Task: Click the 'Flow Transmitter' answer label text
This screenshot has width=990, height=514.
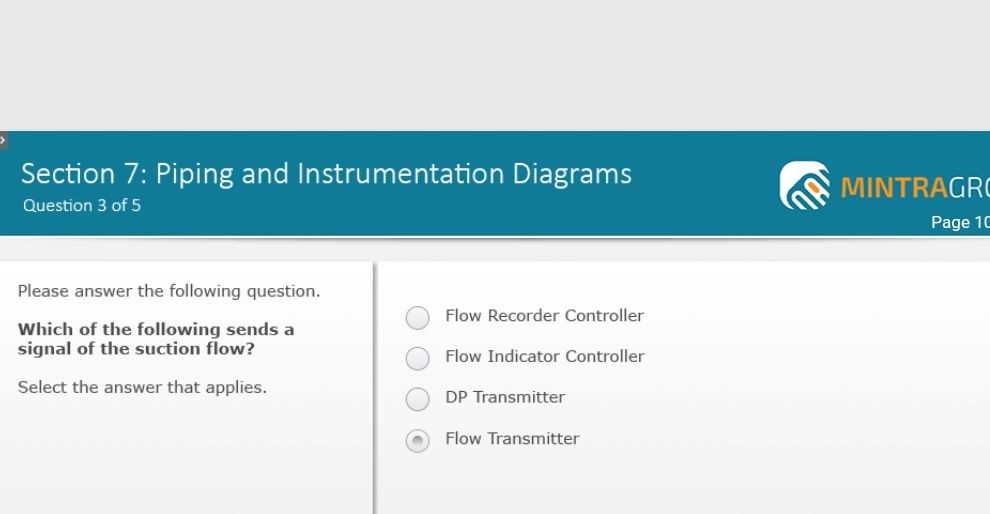Action: click(512, 438)
